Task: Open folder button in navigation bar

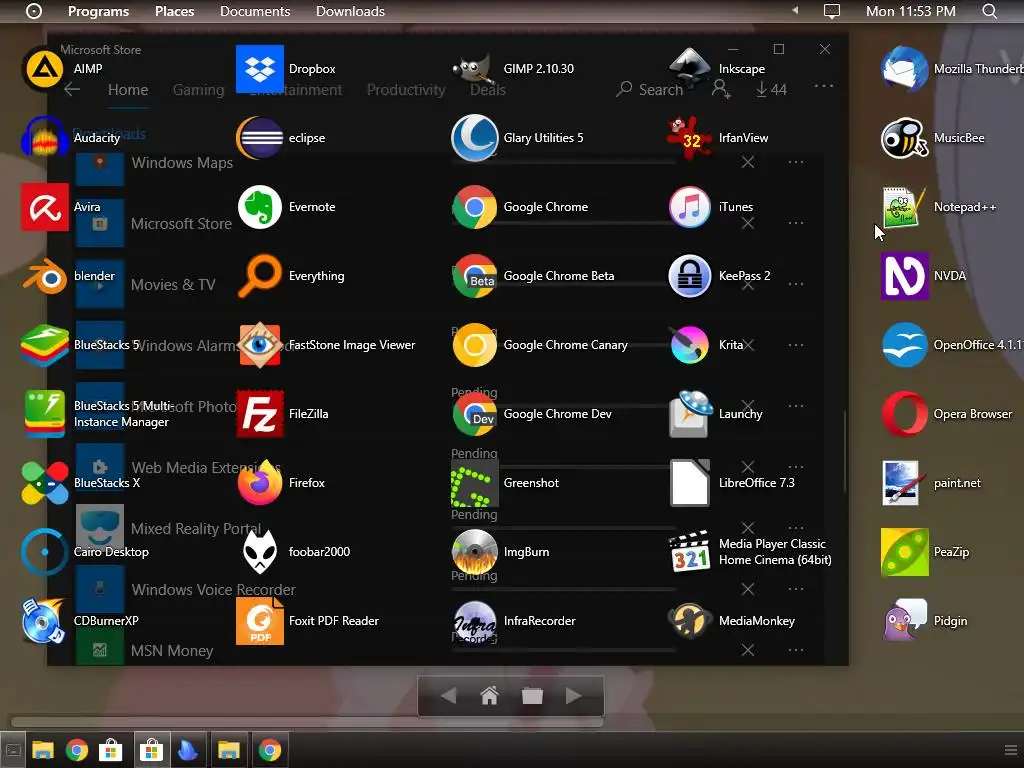Action: (532, 696)
